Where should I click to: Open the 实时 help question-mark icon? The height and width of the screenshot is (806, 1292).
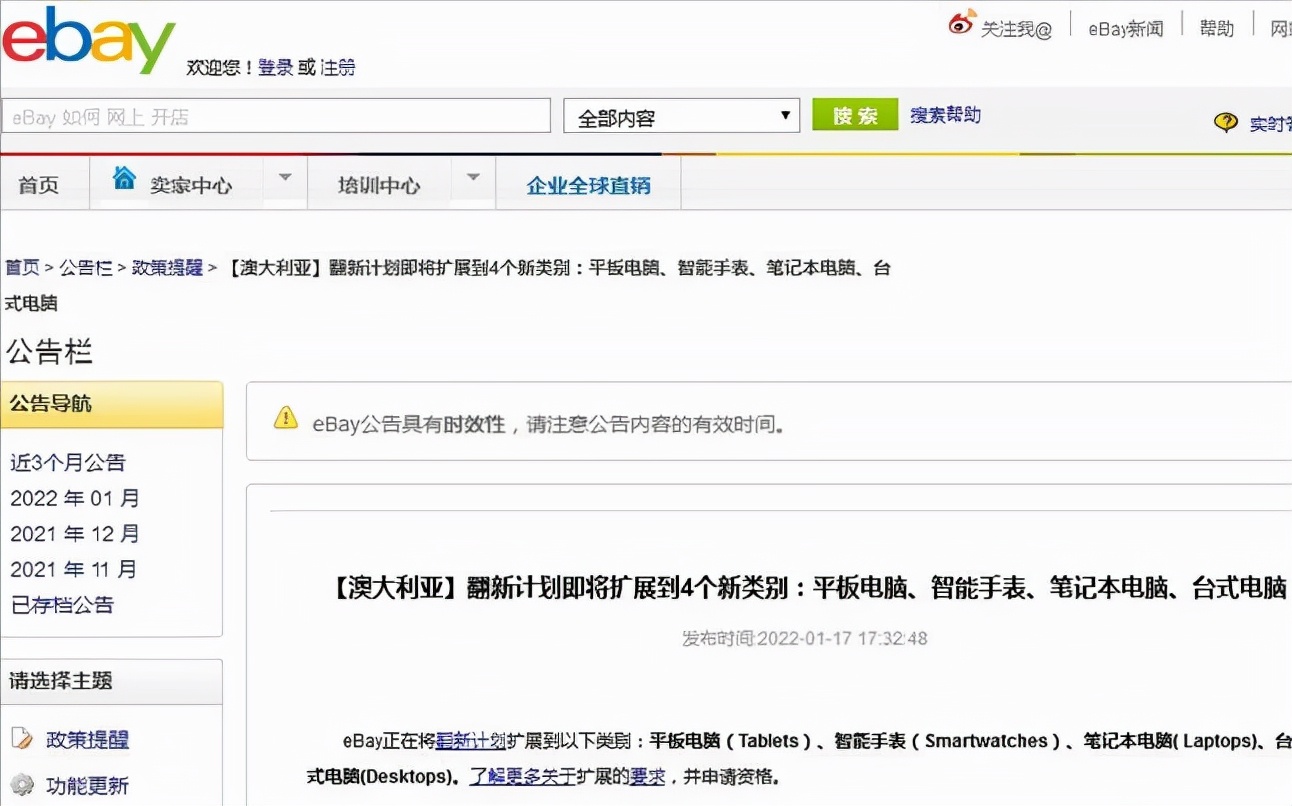click(1227, 119)
